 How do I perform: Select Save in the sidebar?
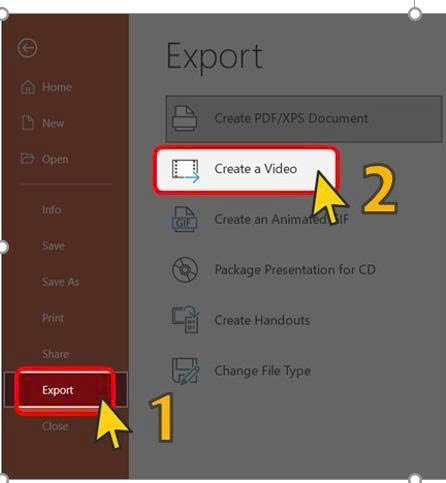tap(53, 246)
